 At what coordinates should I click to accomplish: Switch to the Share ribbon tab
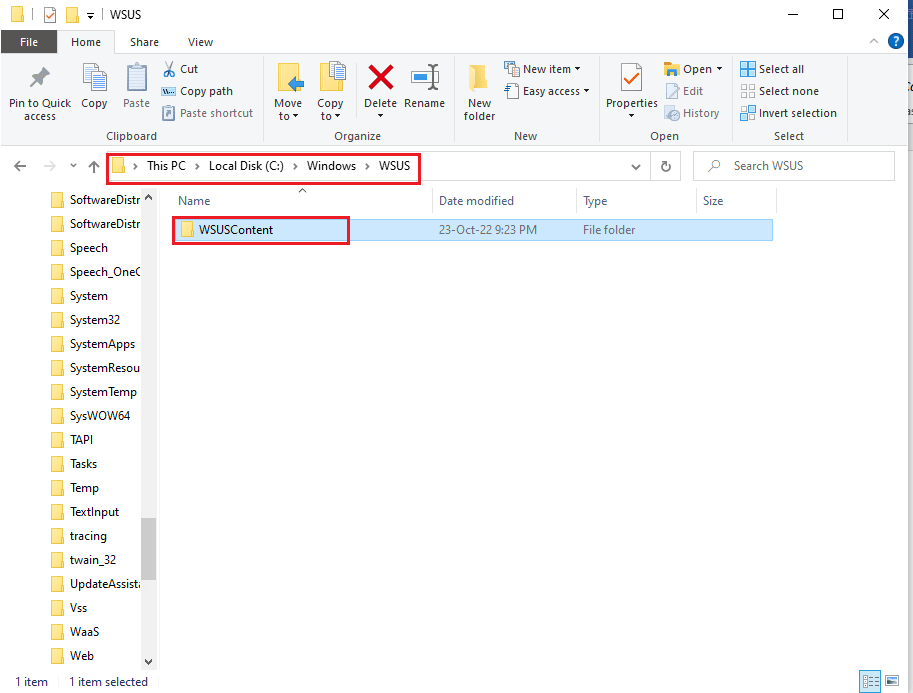[144, 42]
